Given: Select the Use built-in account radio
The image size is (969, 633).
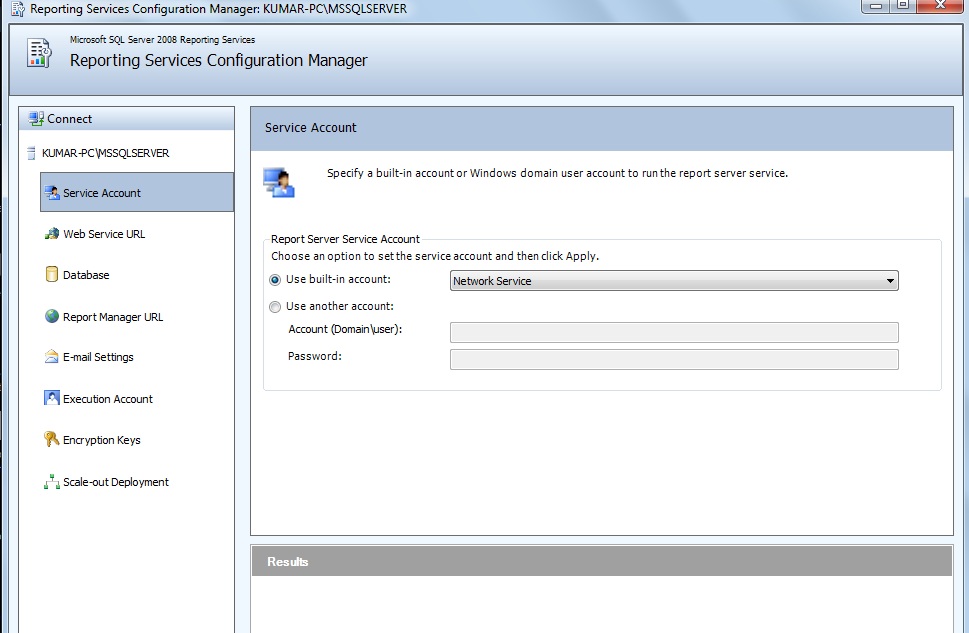Looking at the screenshot, I should (x=275, y=280).
